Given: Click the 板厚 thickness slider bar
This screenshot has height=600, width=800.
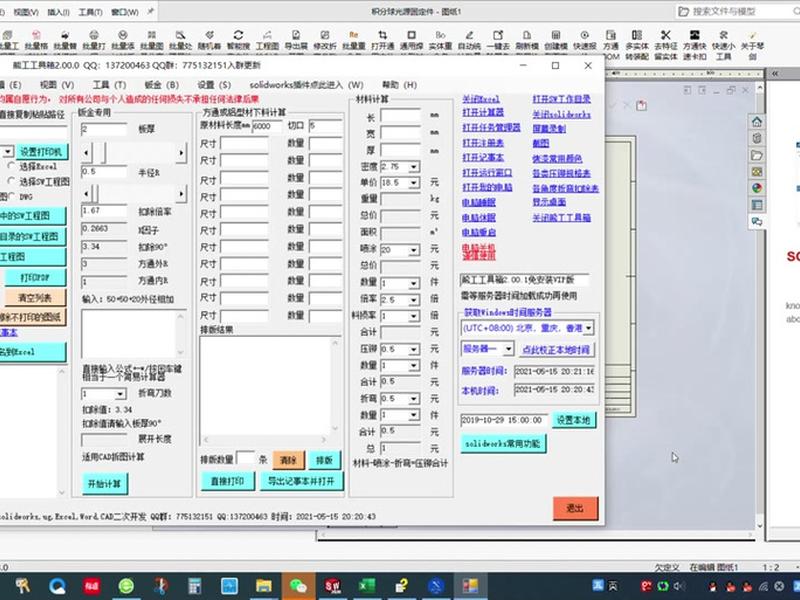Looking at the screenshot, I should point(134,153).
